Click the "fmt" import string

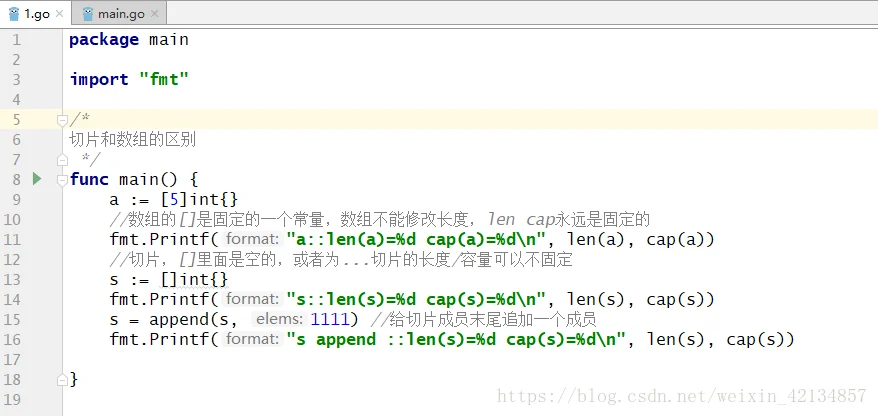tap(164, 80)
